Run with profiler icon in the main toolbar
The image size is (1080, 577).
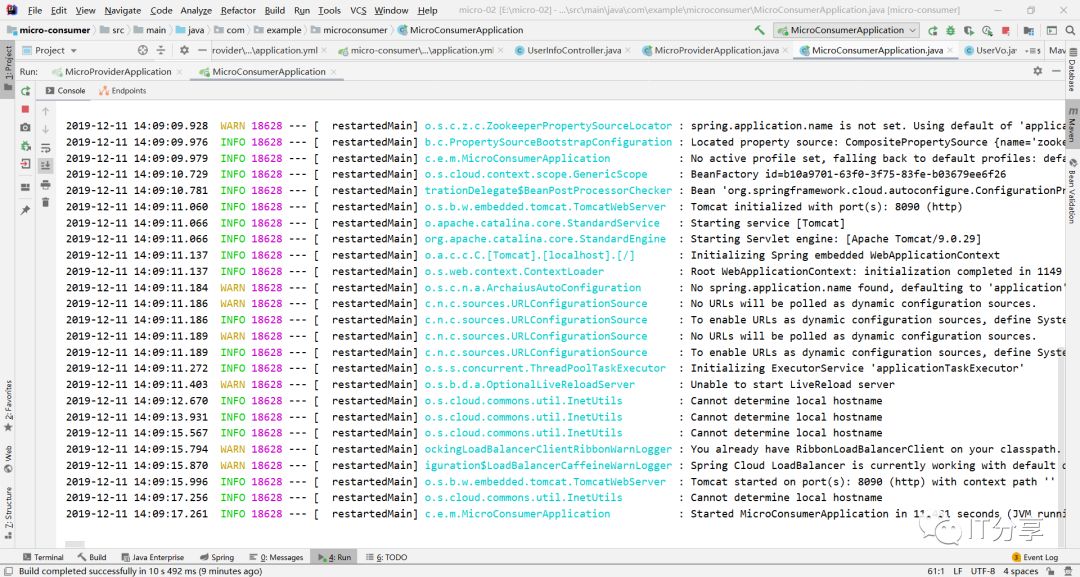987,30
